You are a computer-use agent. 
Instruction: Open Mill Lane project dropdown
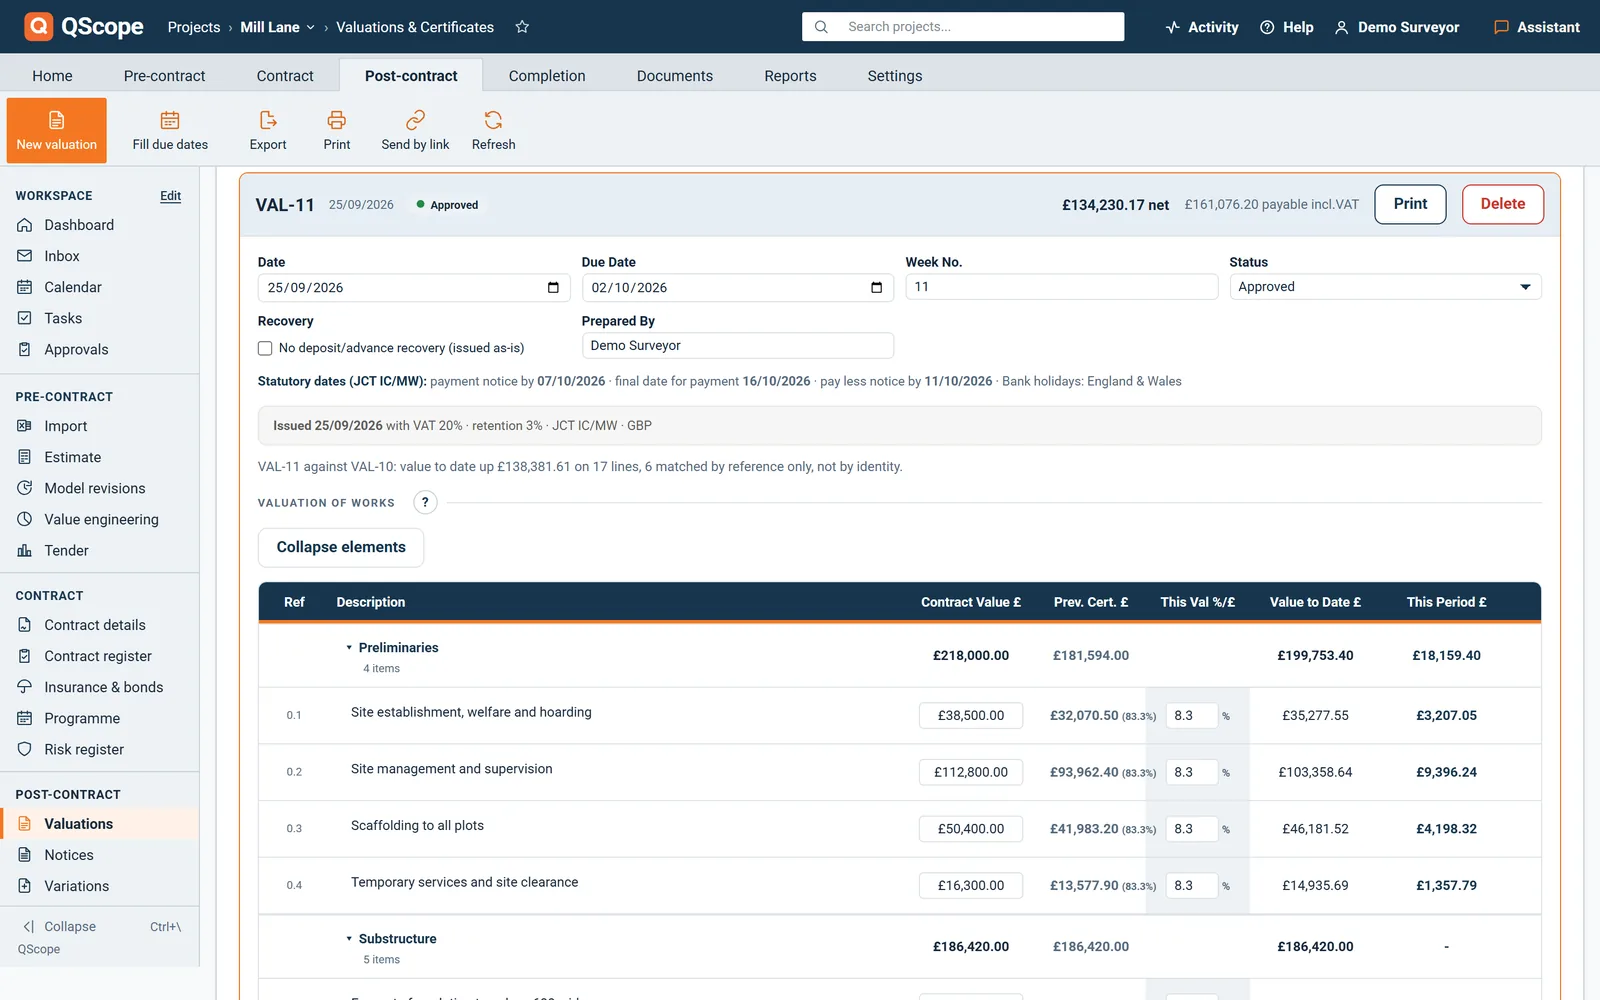pos(277,27)
